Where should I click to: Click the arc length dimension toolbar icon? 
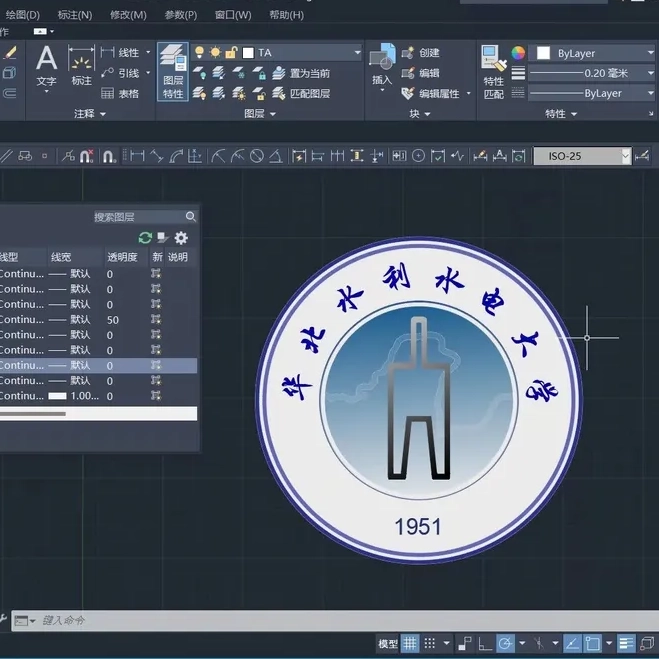[176, 156]
